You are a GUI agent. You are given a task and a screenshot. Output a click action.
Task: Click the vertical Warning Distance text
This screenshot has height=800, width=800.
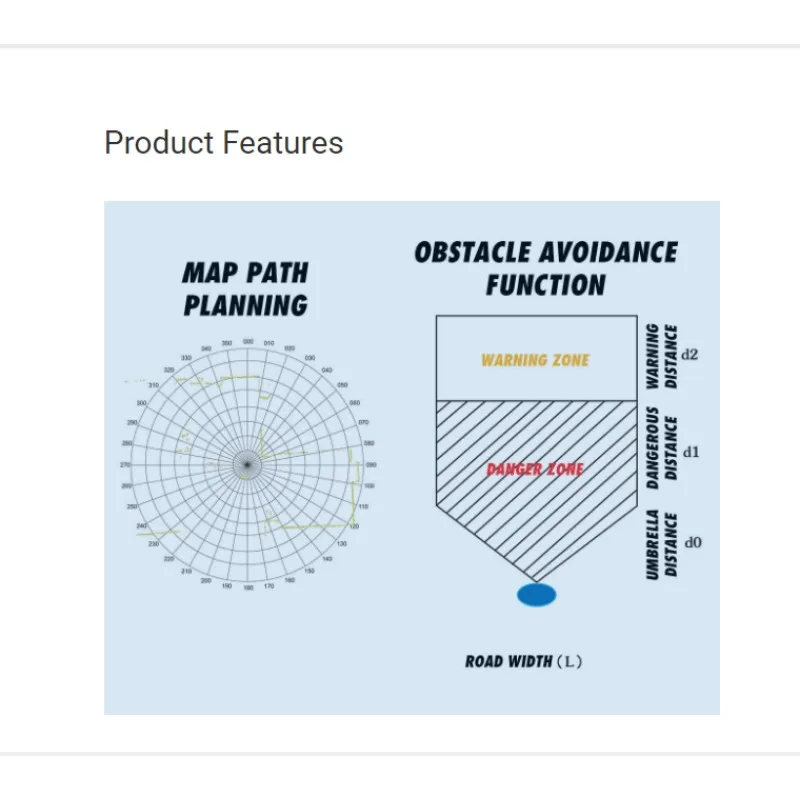pos(661,356)
